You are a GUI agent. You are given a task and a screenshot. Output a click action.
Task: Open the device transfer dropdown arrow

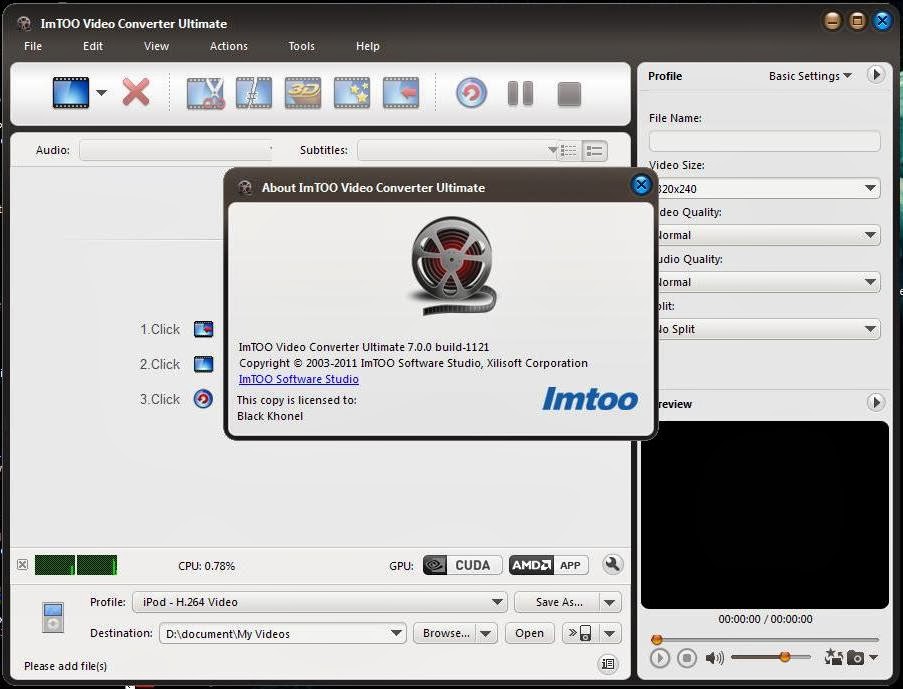[x=610, y=634]
